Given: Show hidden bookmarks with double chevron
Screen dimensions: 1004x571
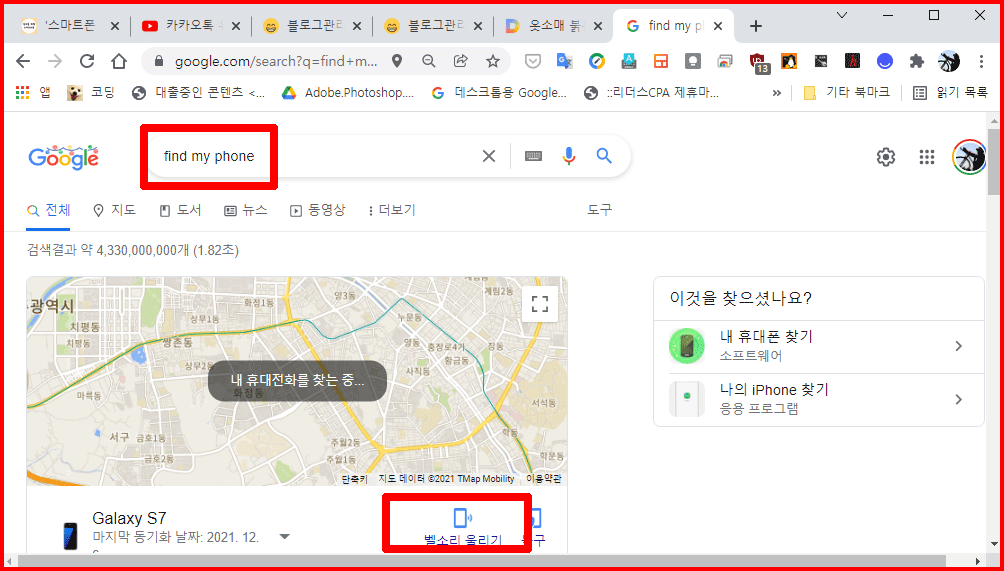Looking at the screenshot, I should click(x=777, y=93).
